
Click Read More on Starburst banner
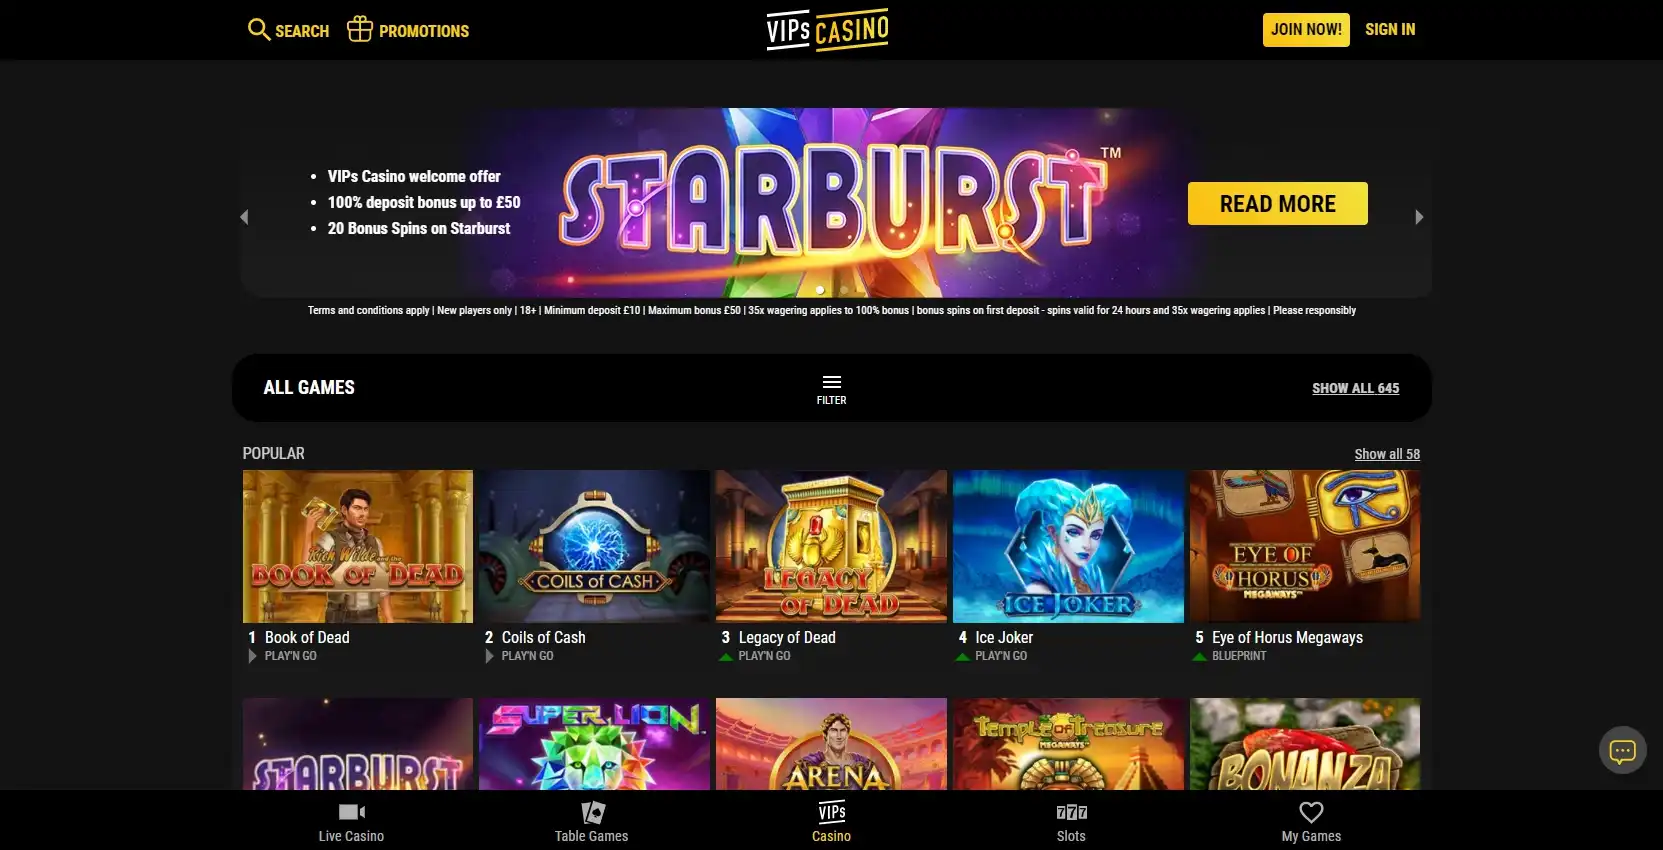[1277, 203]
